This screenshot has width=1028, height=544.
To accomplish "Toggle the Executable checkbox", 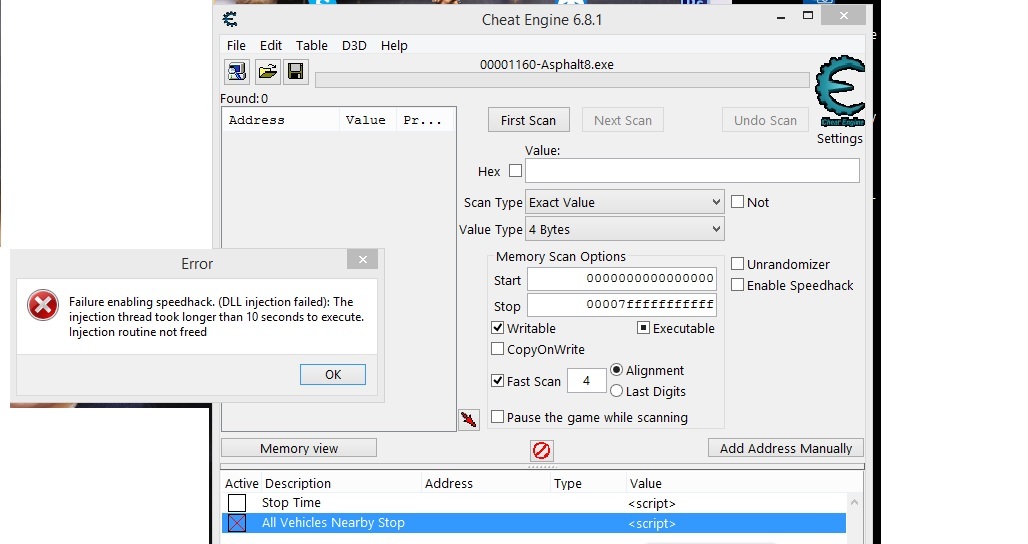I will tap(644, 328).
